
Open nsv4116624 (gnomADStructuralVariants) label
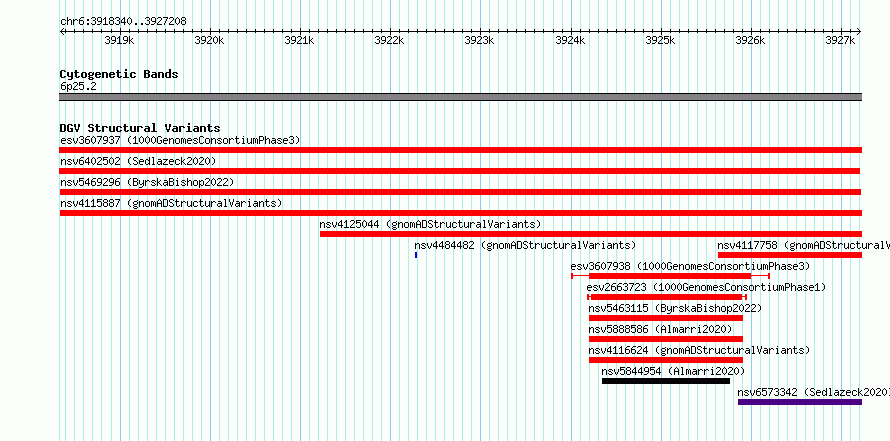click(x=699, y=350)
